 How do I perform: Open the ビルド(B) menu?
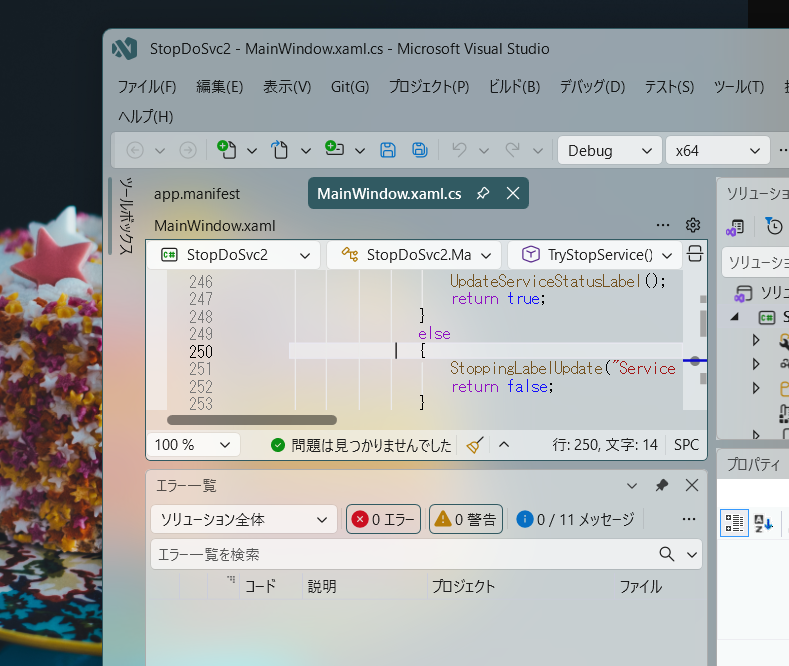pos(514,87)
